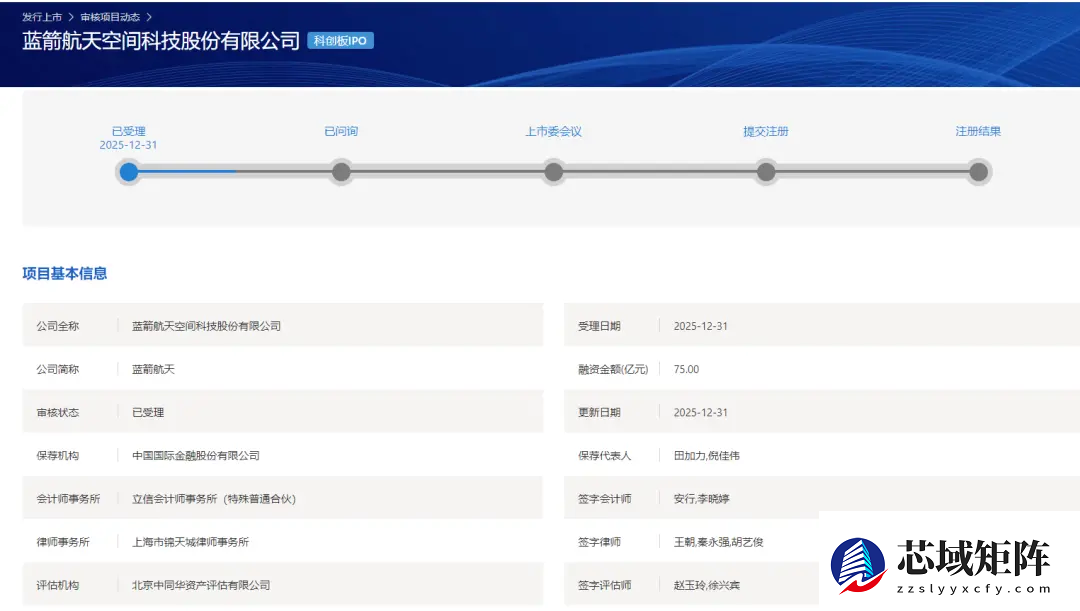Click sponsor 中国国际金融股份有限公司
The height and width of the screenshot is (611, 1080).
(197, 454)
